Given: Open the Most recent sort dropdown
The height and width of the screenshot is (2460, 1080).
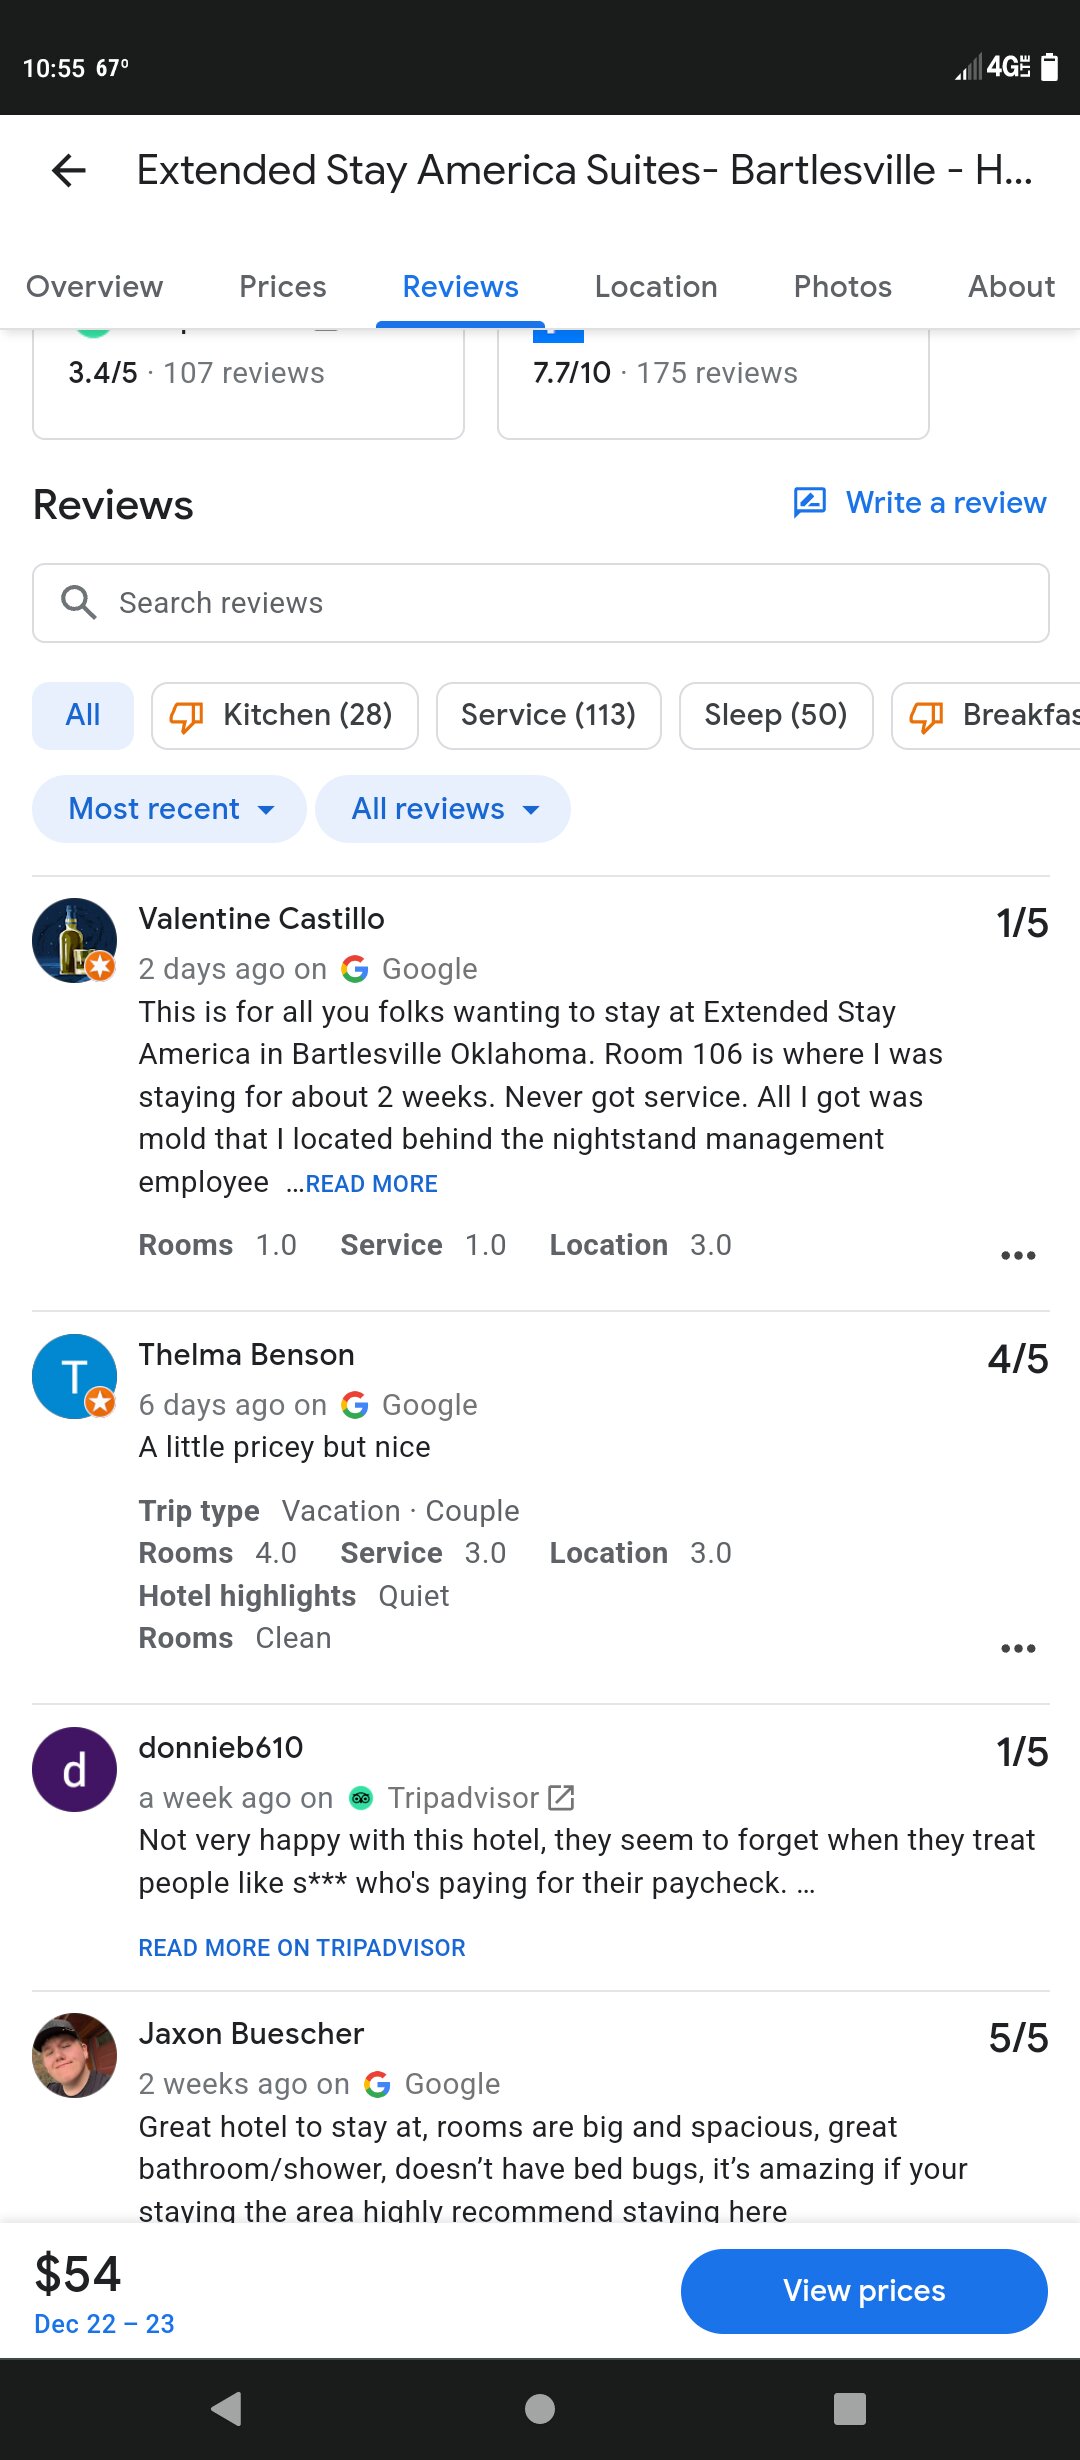Looking at the screenshot, I should [x=169, y=809].
